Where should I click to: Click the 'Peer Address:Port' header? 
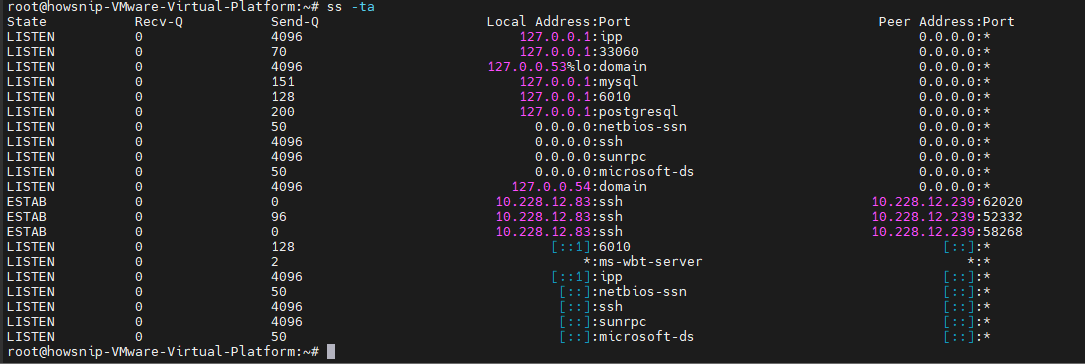click(x=947, y=21)
